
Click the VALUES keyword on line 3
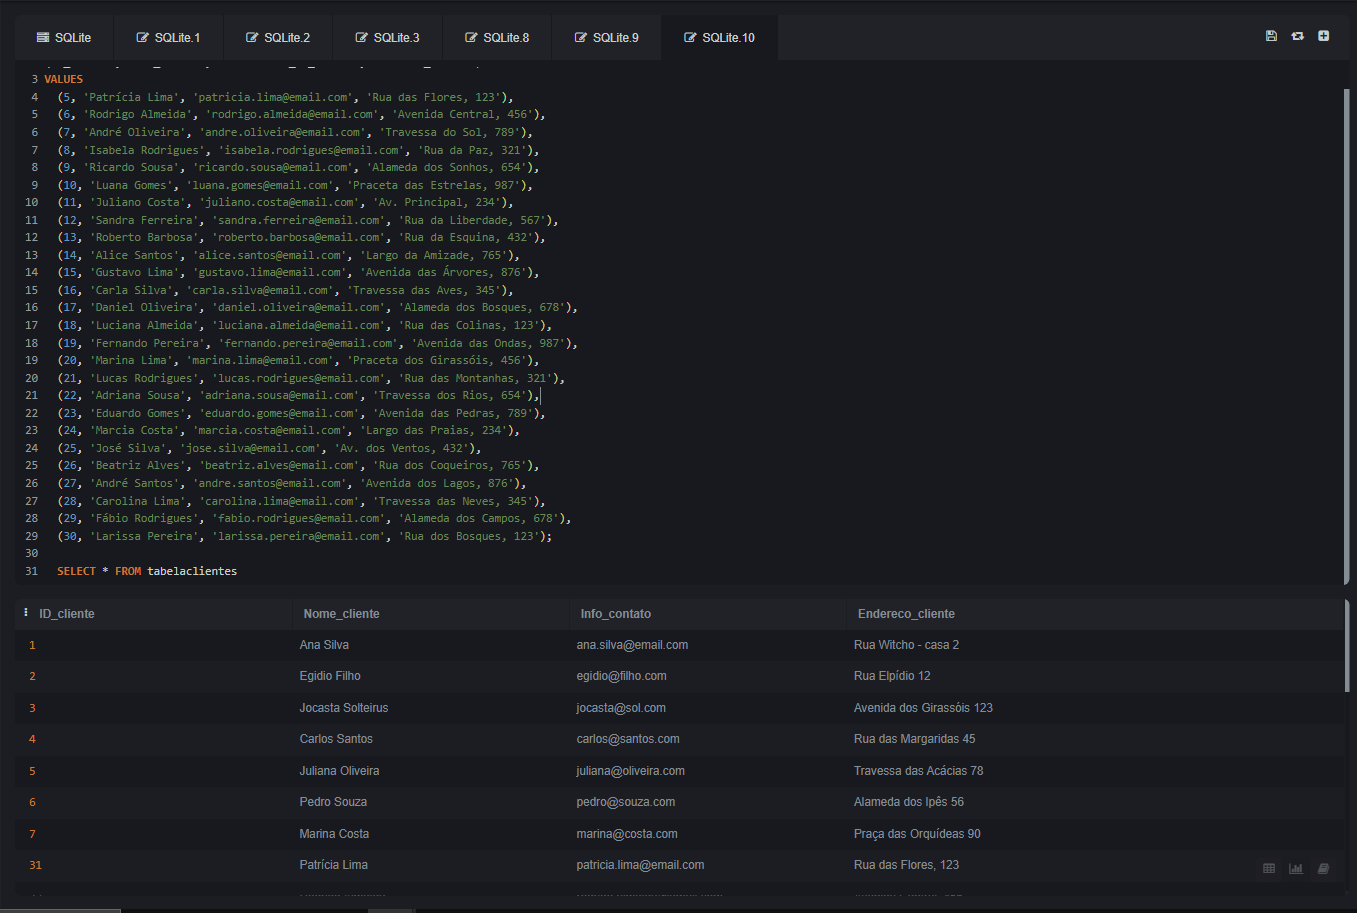pos(64,79)
